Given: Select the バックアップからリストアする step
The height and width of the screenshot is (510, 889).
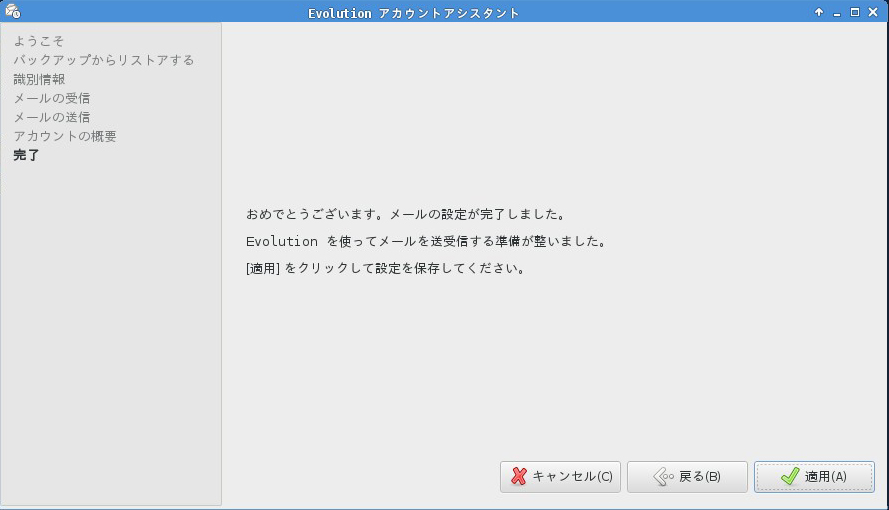Looking at the screenshot, I should click(x=104, y=60).
